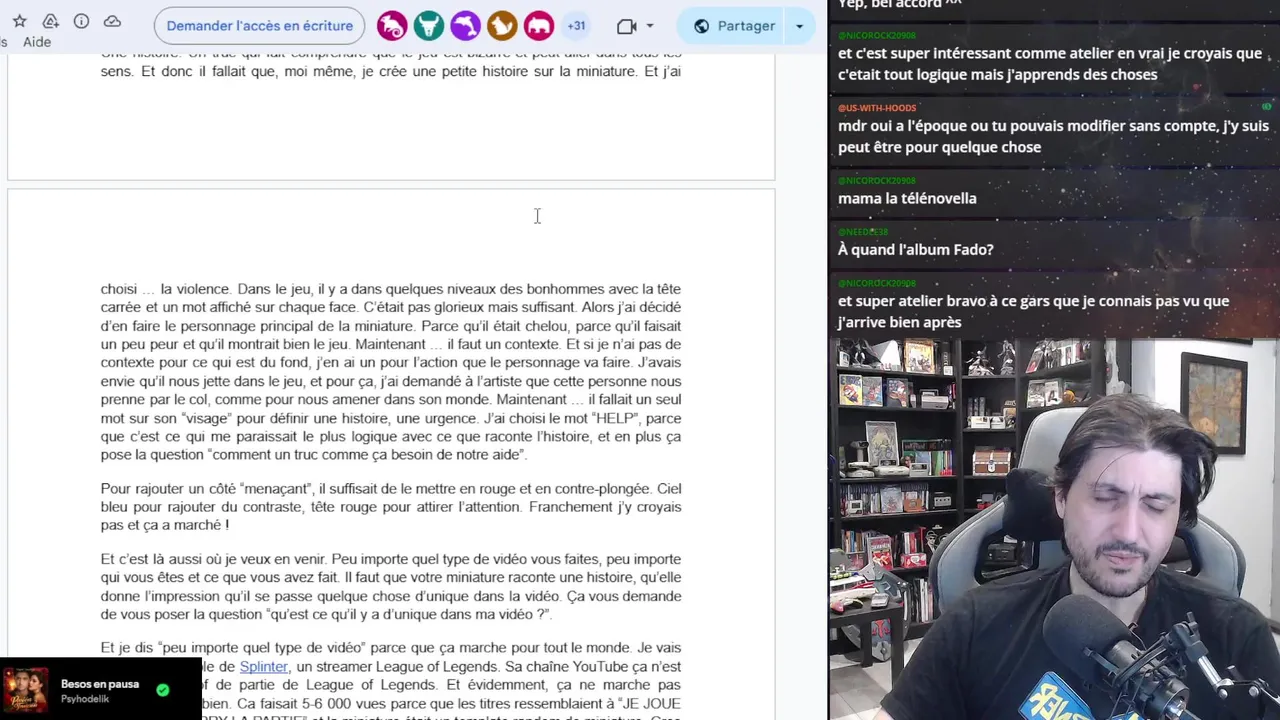1280x720 pixels.
Task: Open document info icon
Action: click(81, 21)
